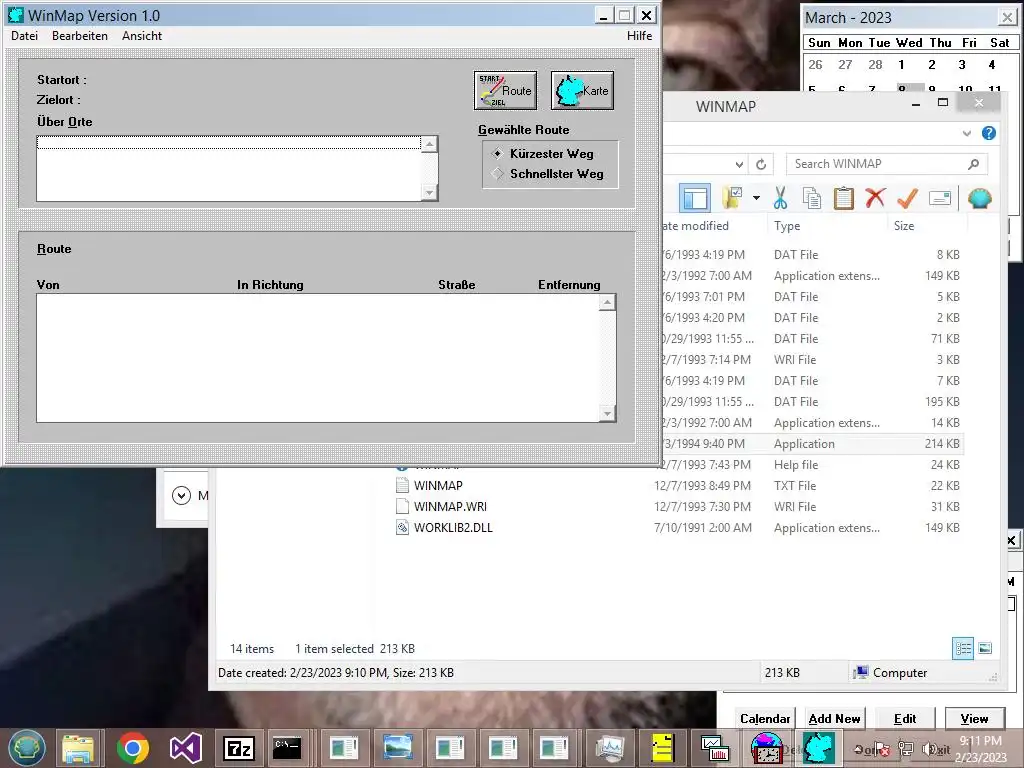Image resolution: width=1024 pixels, height=768 pixels.
Task: Open Classic Shell settings shell icon in toolbar
Action: click(x=980, y=198)
